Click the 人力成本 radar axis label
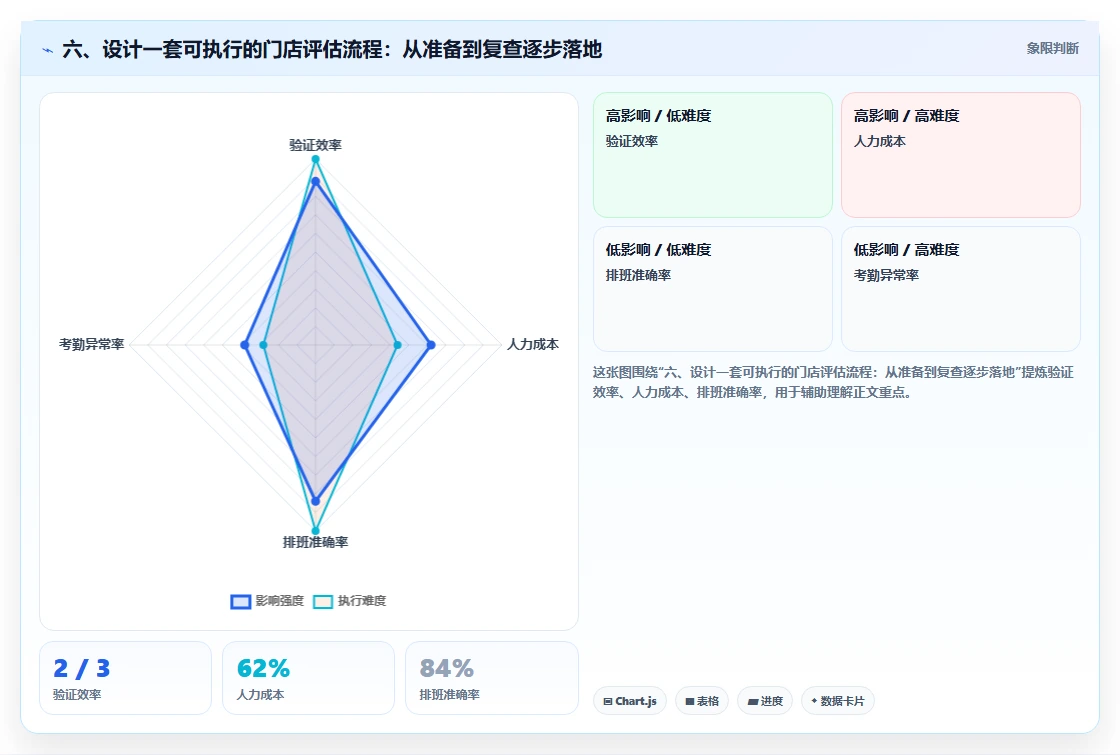Image resolution: width=1120 pixels, height=755 pixels. (x=533, y=344)
